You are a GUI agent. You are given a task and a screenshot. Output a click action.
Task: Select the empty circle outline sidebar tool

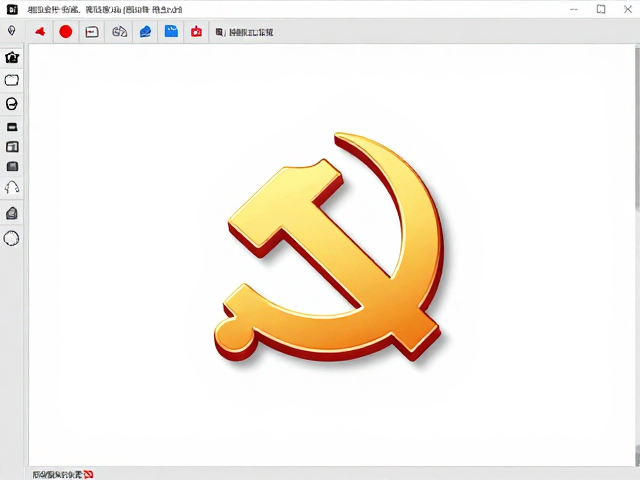pos(11,238)
